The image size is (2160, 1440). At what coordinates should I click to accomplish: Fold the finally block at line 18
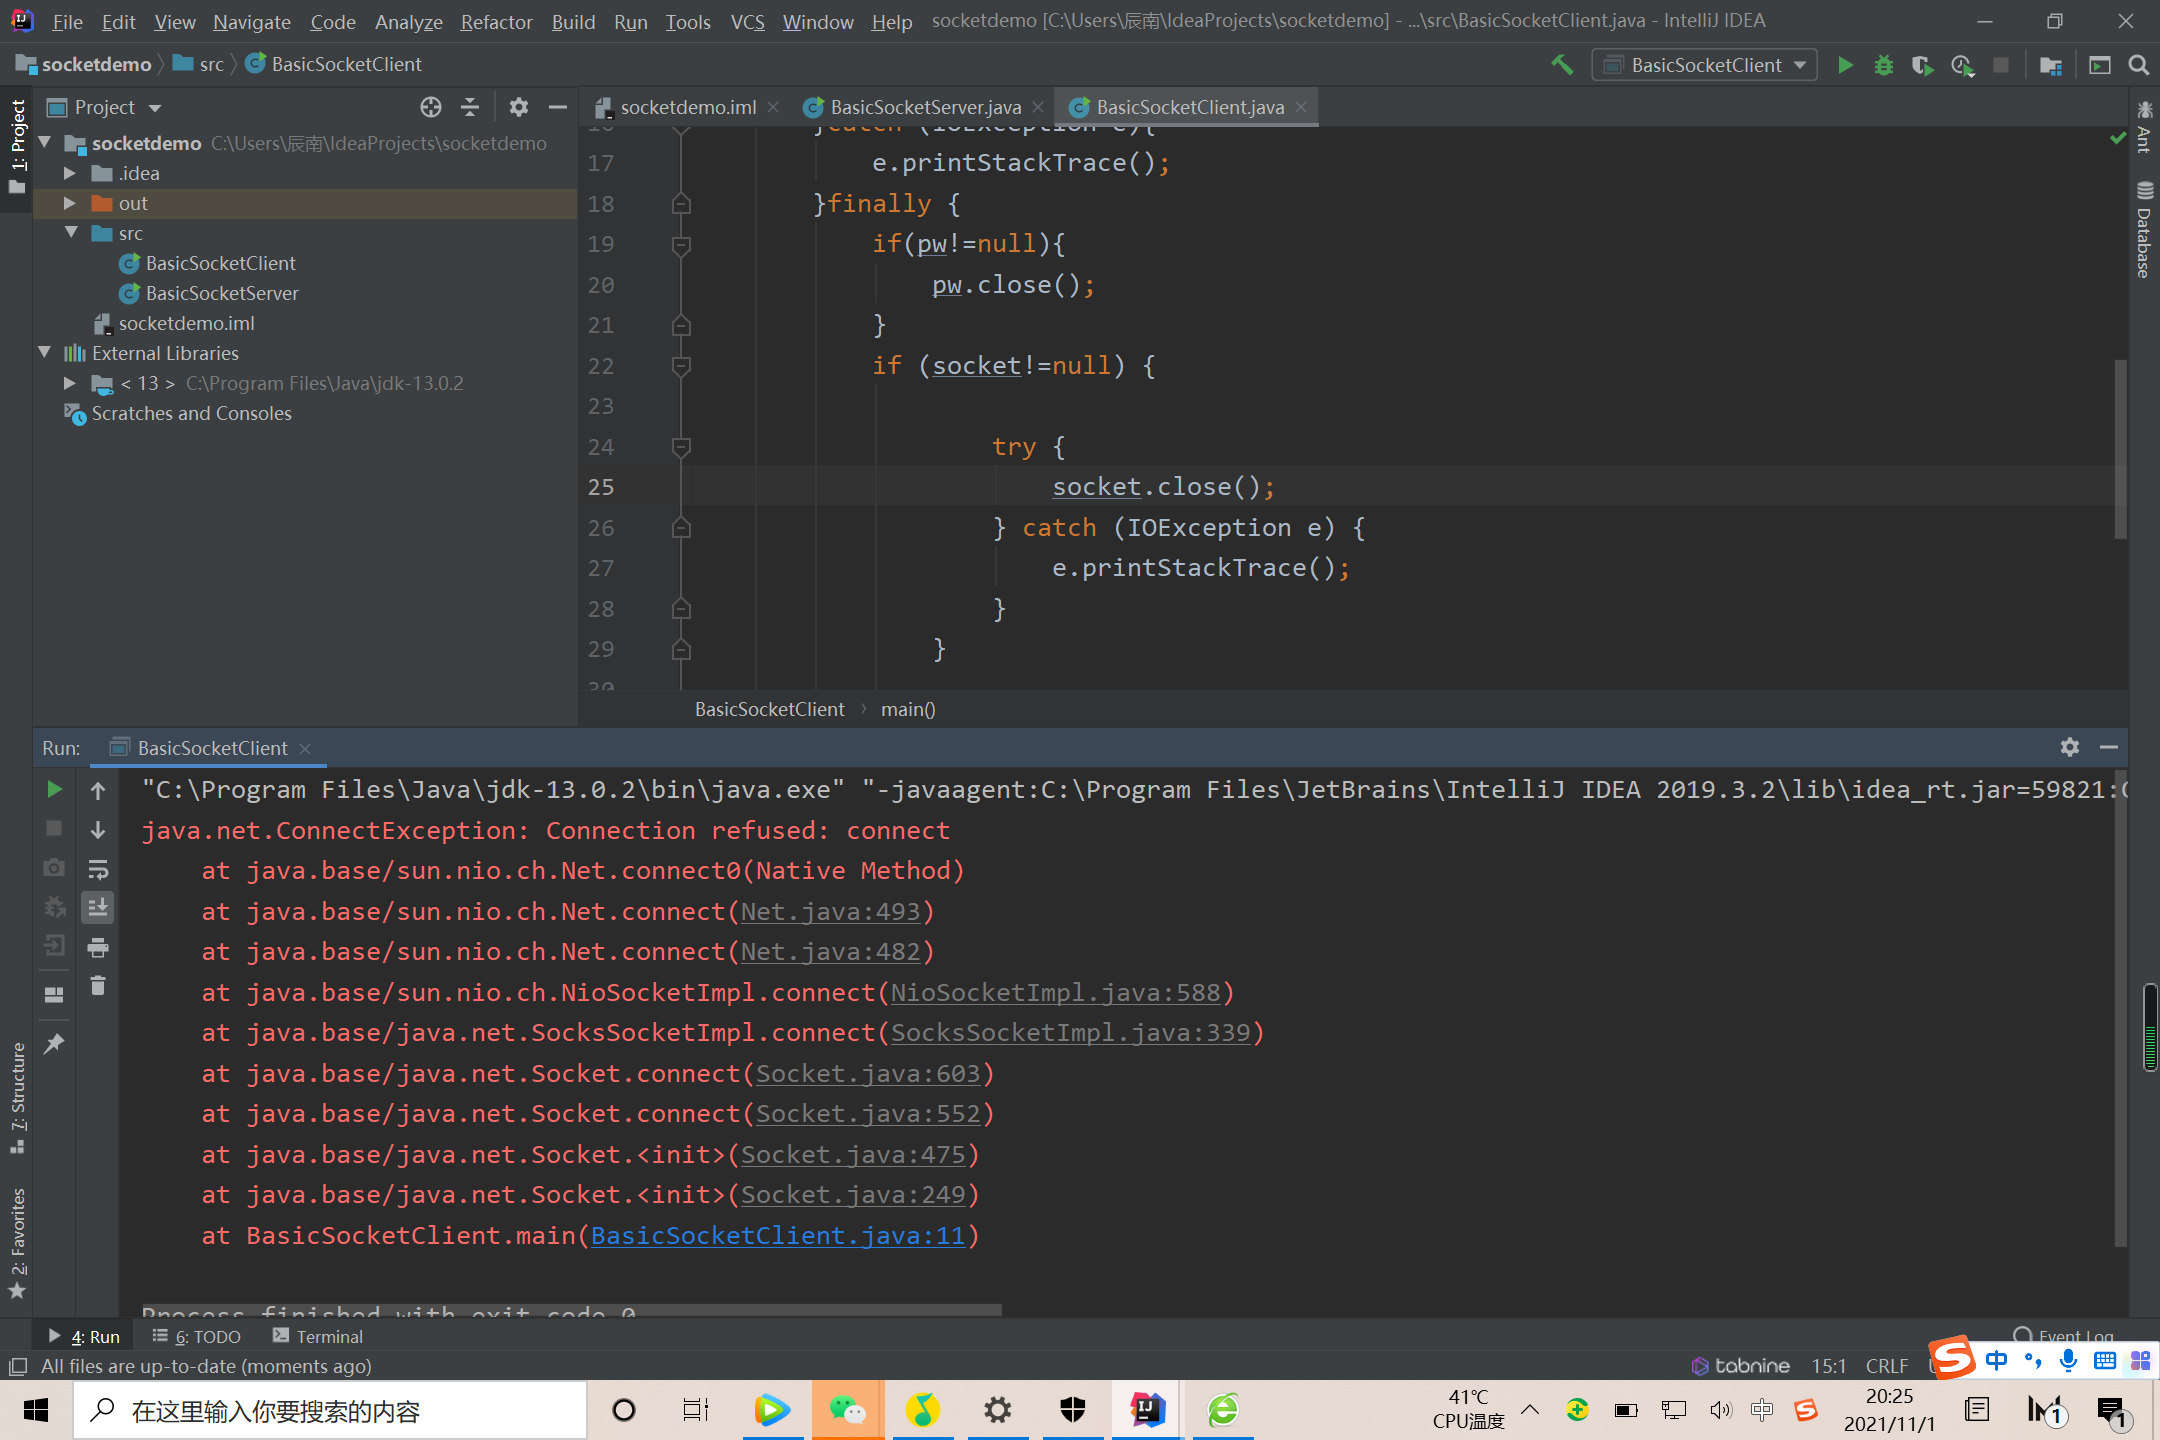point(681,204)
